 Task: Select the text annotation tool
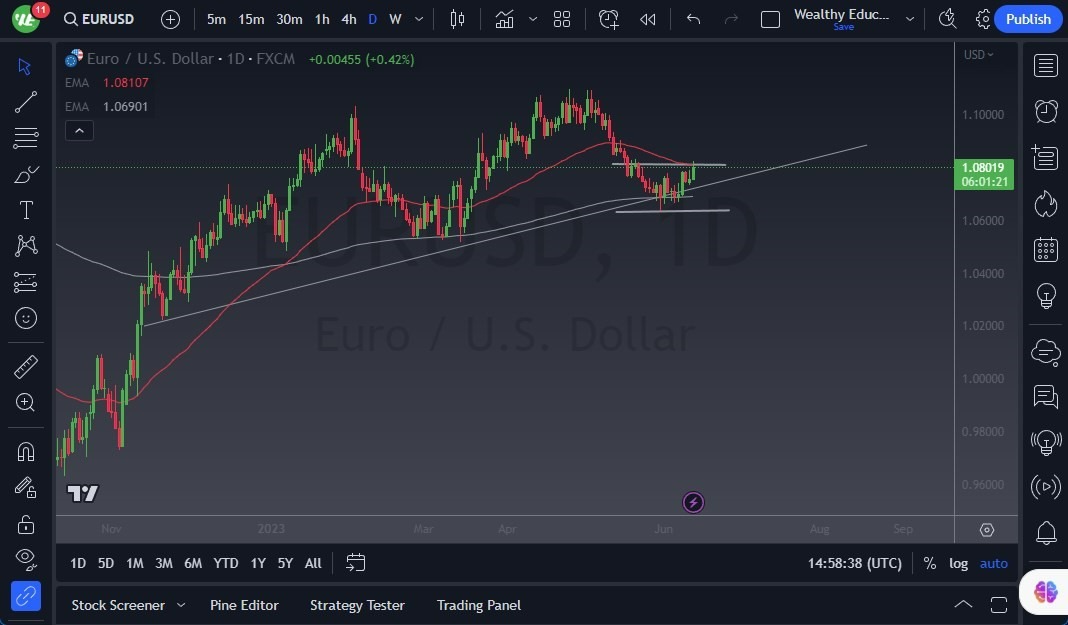coord(26,210)
